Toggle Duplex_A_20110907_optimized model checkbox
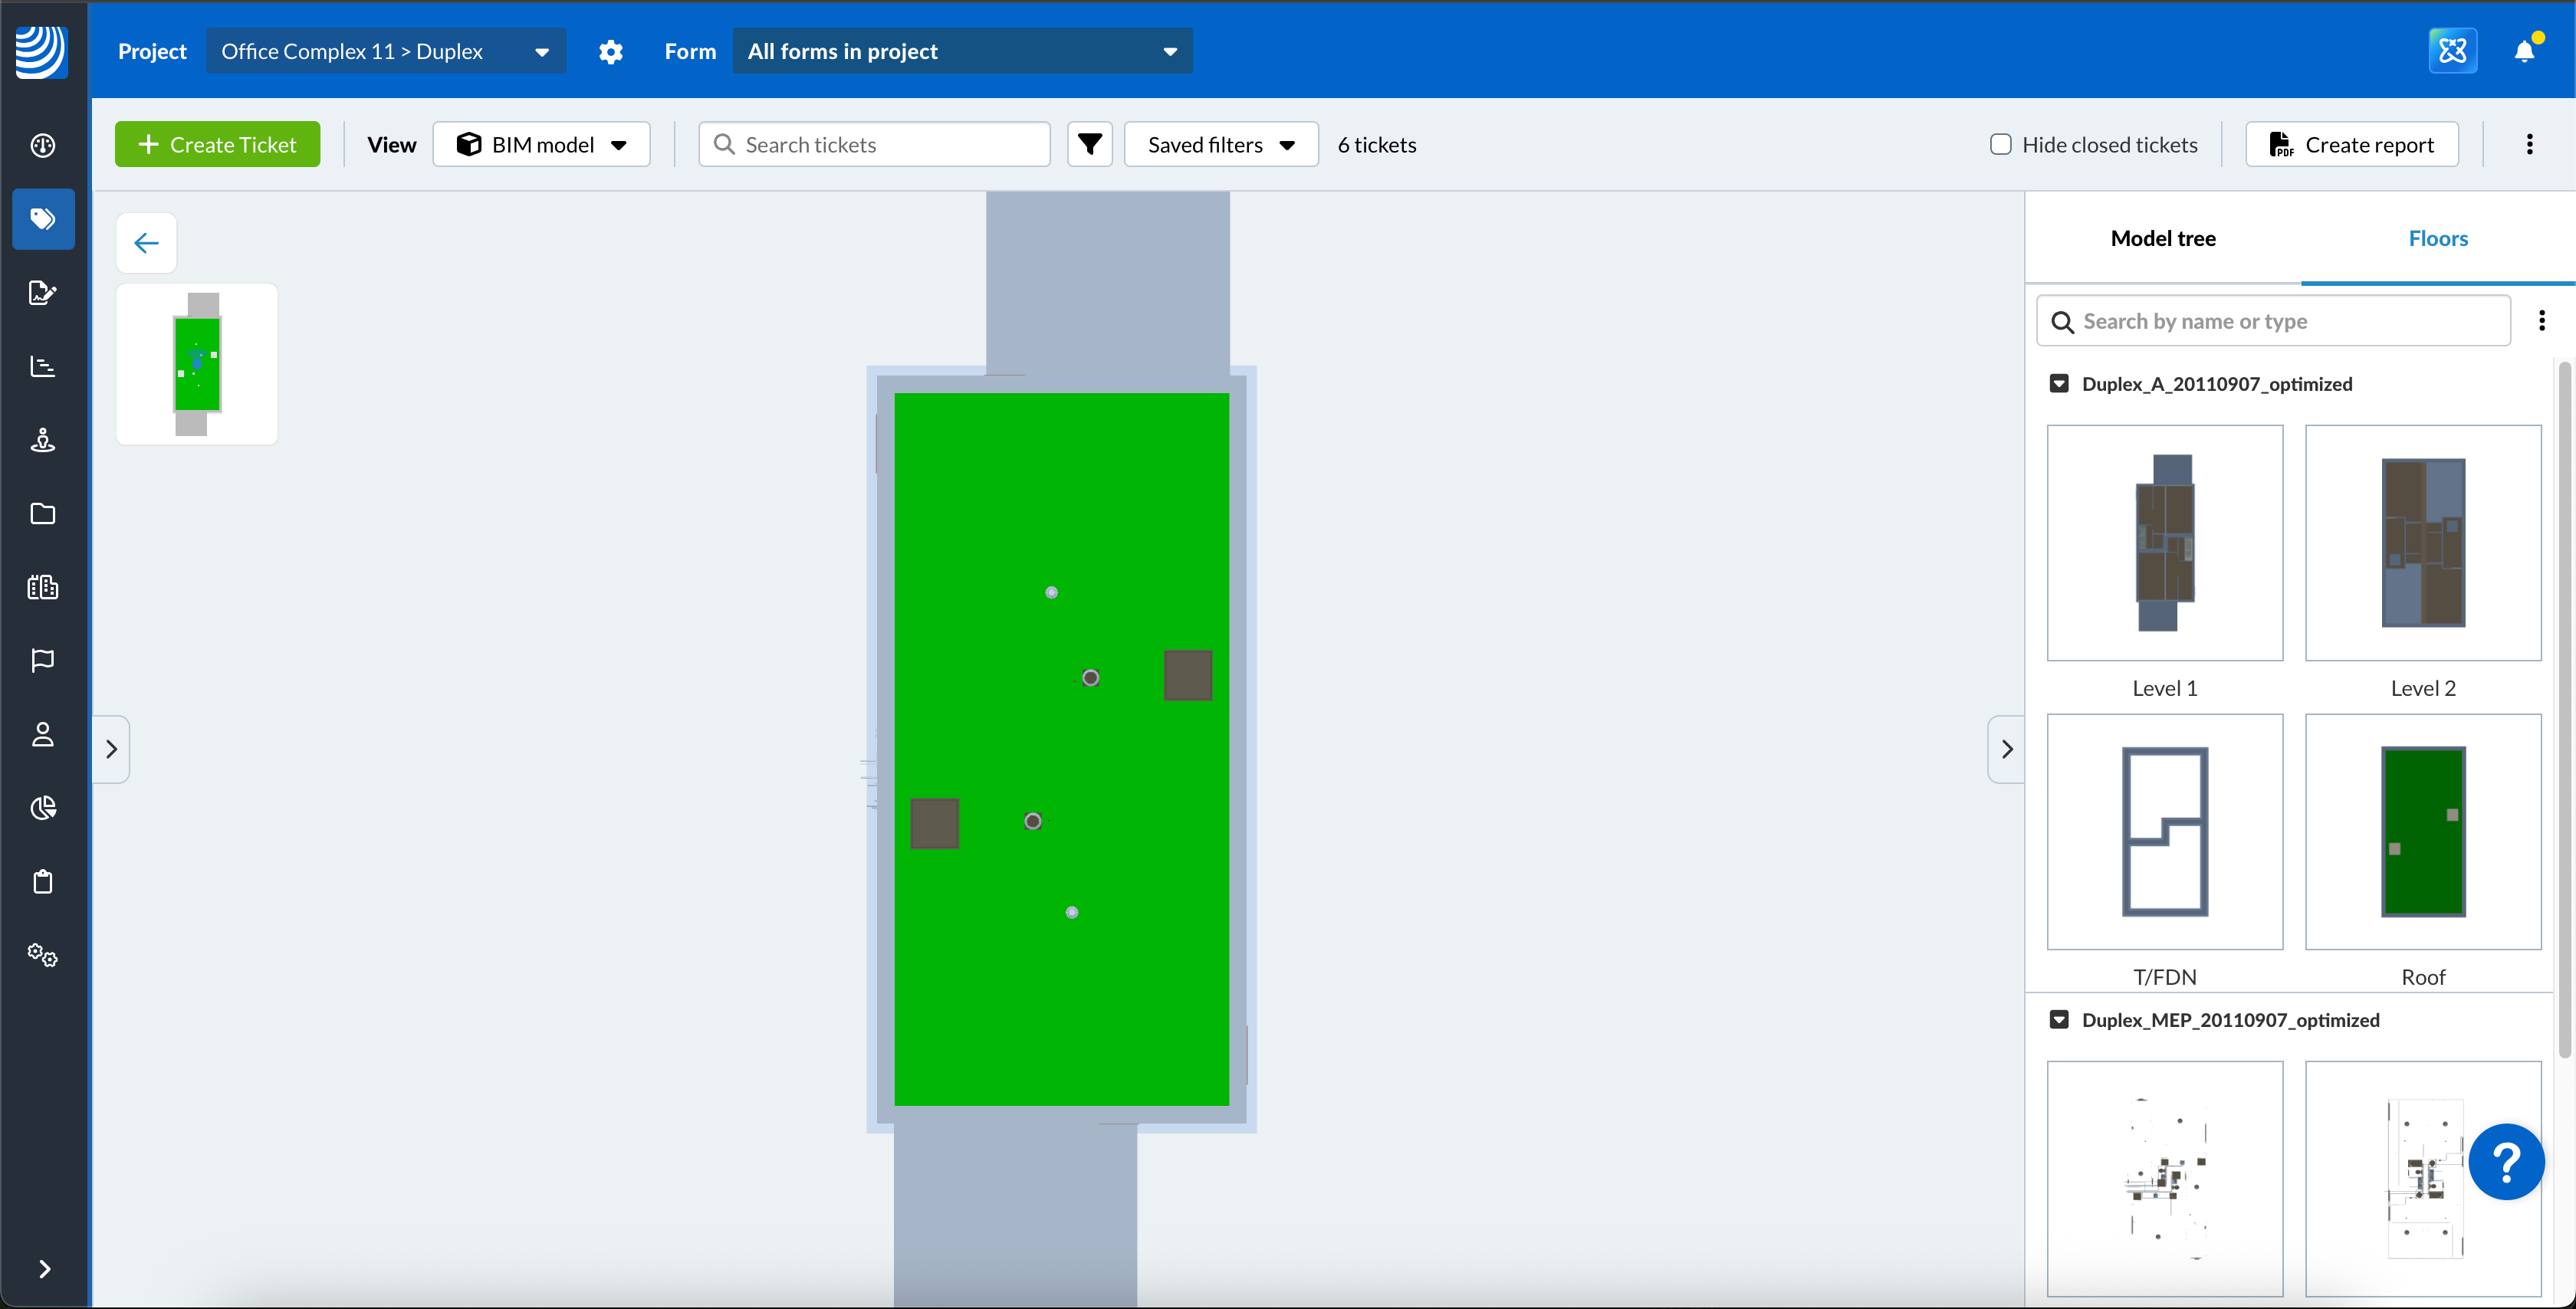 (x=2059, y=384)
